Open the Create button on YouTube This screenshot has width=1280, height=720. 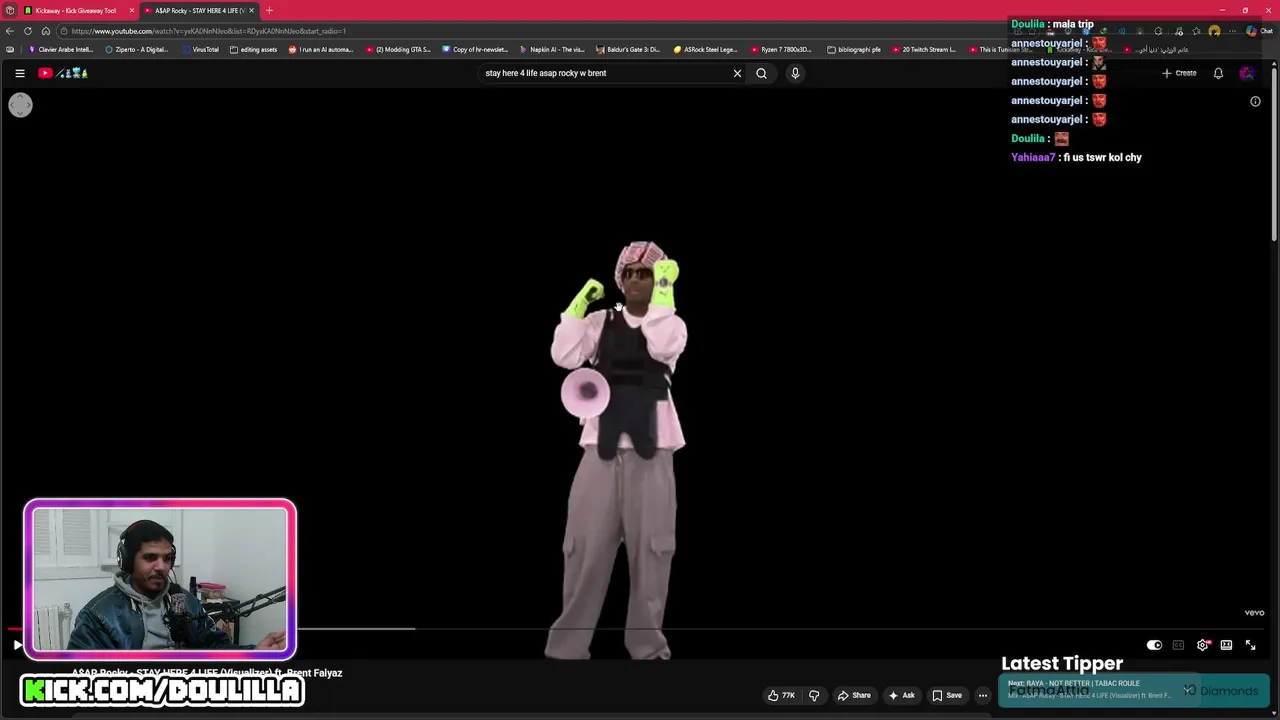coord(1179,73)
